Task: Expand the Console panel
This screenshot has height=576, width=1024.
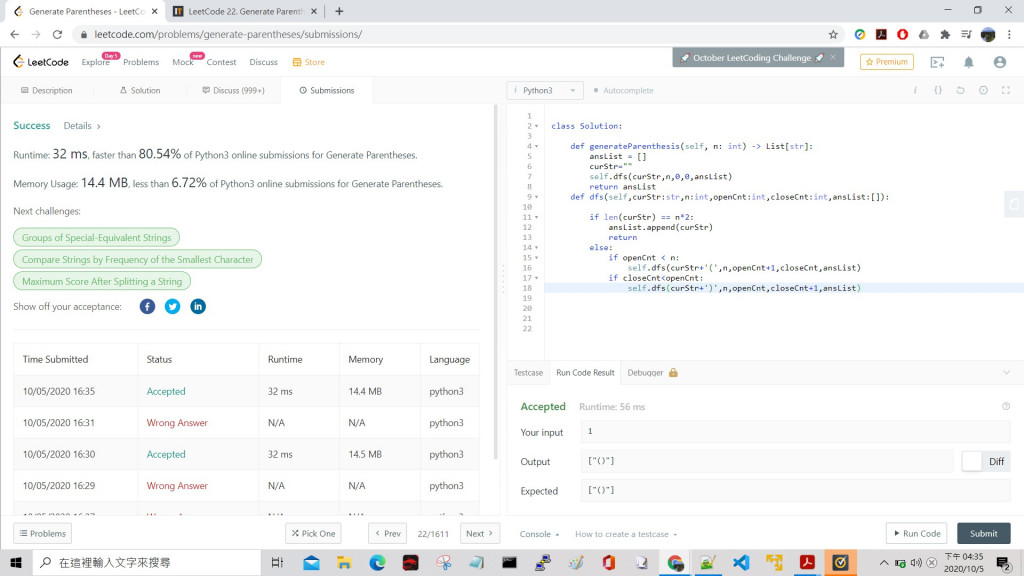Action: pos(539,534)
